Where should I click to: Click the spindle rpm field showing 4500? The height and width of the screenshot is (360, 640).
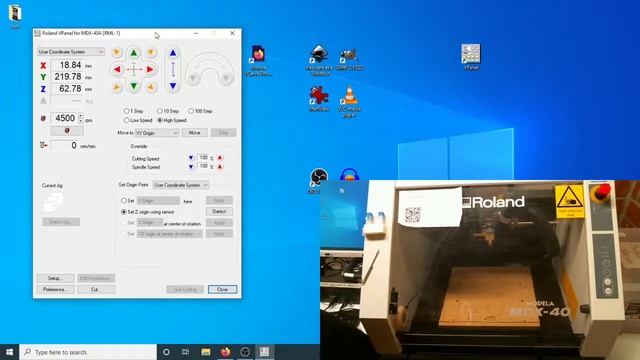(x=64, y=118)
